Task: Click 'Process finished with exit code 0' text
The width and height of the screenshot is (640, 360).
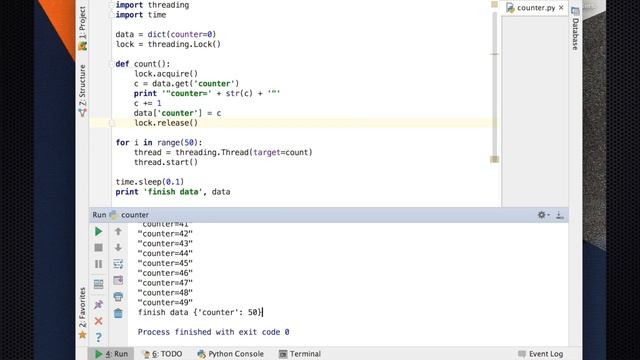Action: coord(213,332)
